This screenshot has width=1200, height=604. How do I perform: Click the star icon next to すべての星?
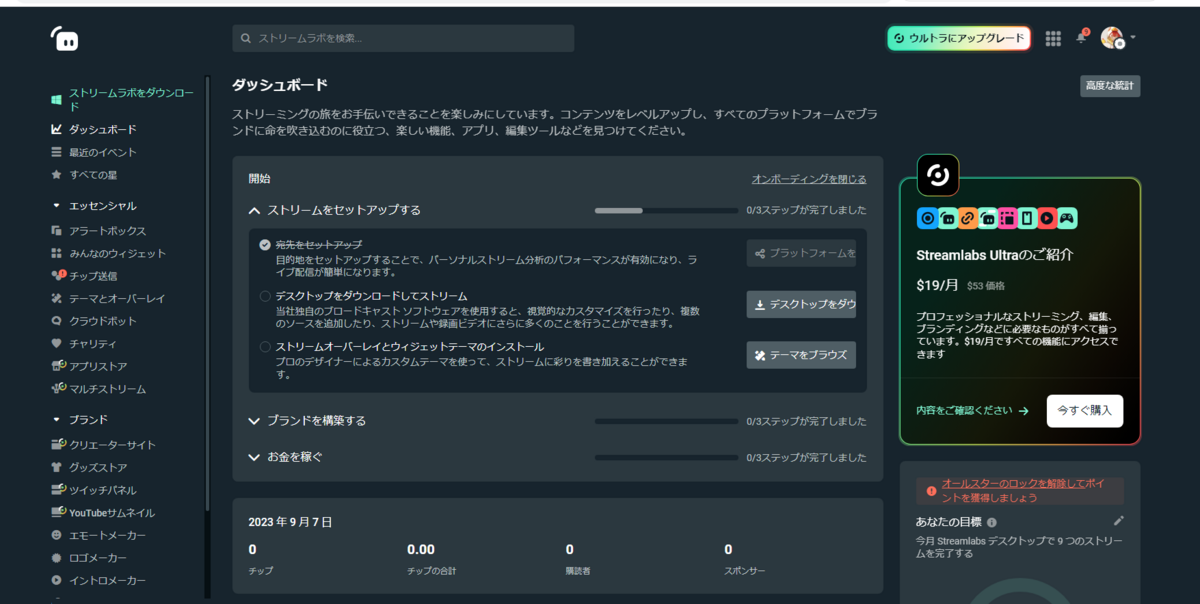tap(57, 175)
